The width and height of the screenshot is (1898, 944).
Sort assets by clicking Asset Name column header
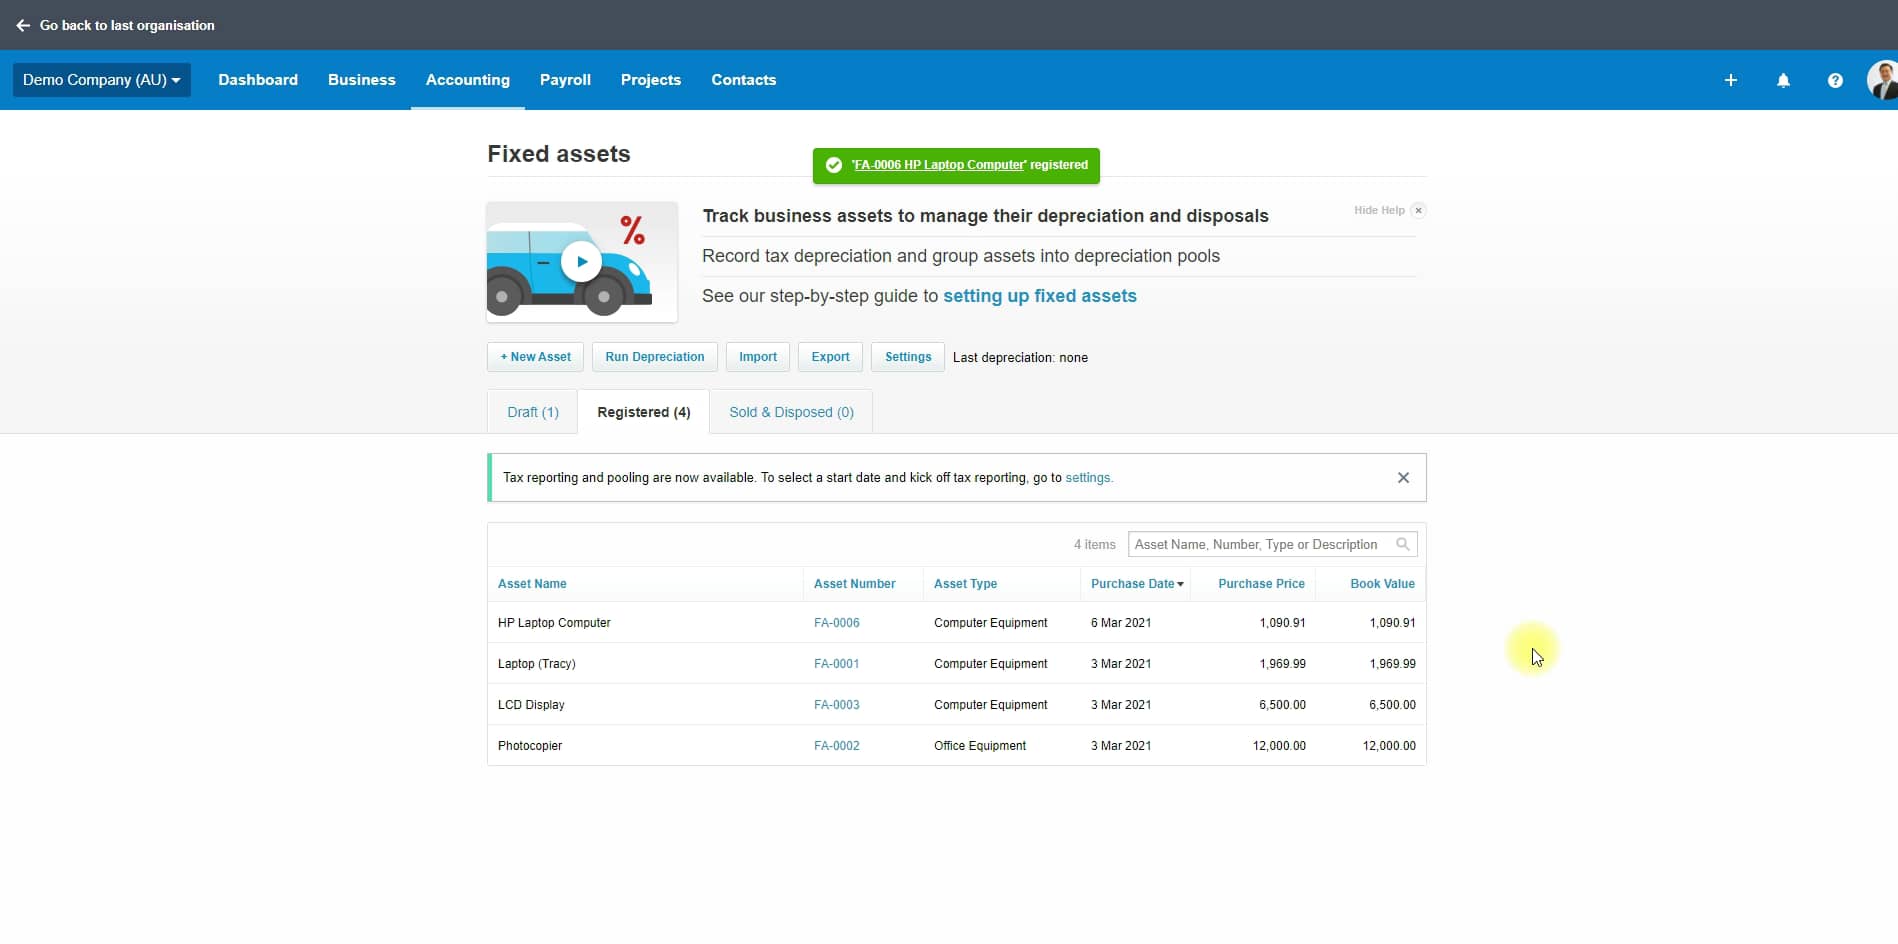pyautogui.click(x=531, y=583)
